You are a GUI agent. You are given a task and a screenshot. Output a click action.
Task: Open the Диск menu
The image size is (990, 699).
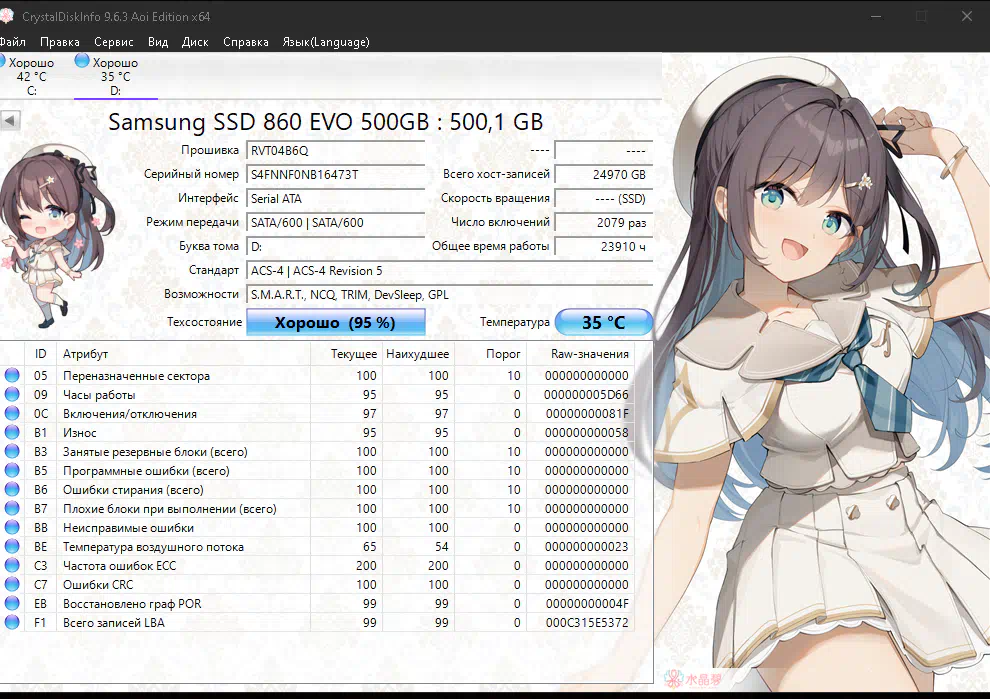coord(195,42)
